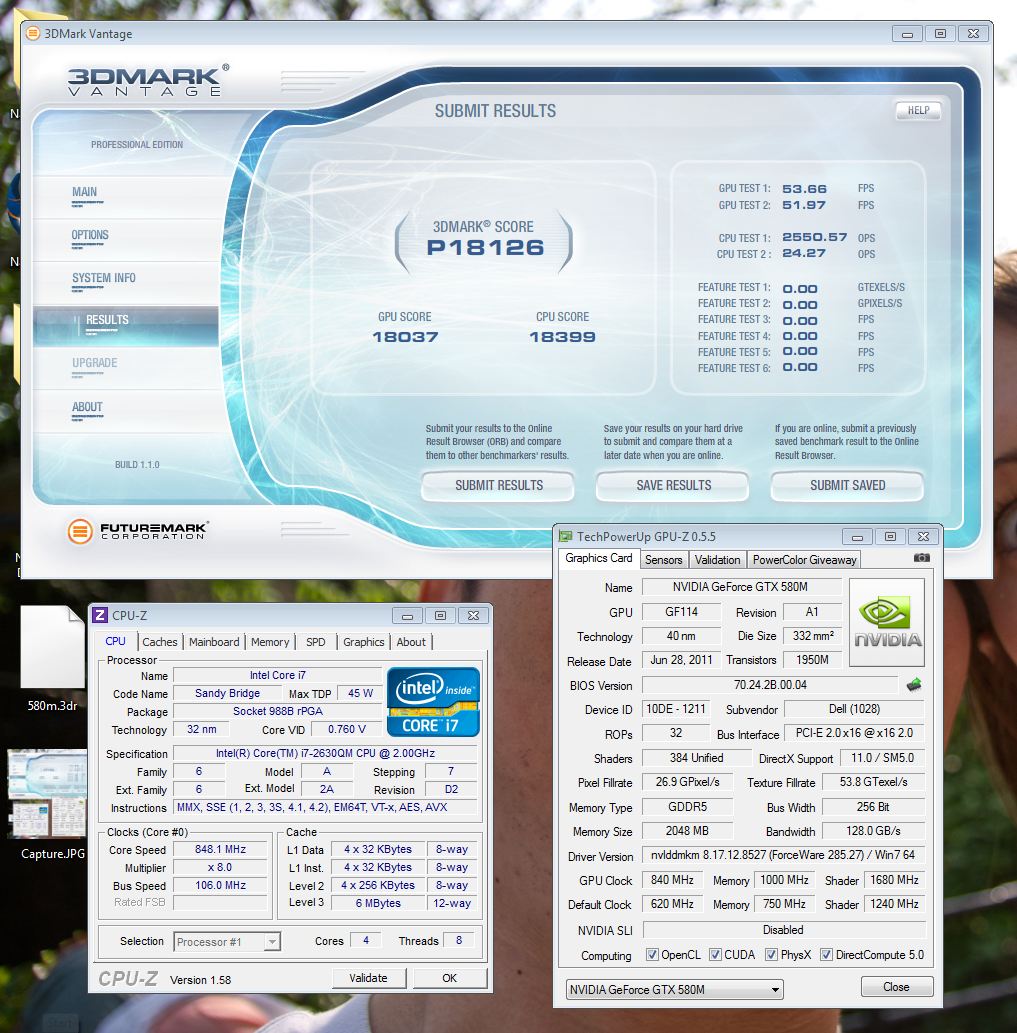Click the HELP button in 3DMark
Image resolution: width=1017 pixels, height=1033 pixels.
[x=918, y=111]
